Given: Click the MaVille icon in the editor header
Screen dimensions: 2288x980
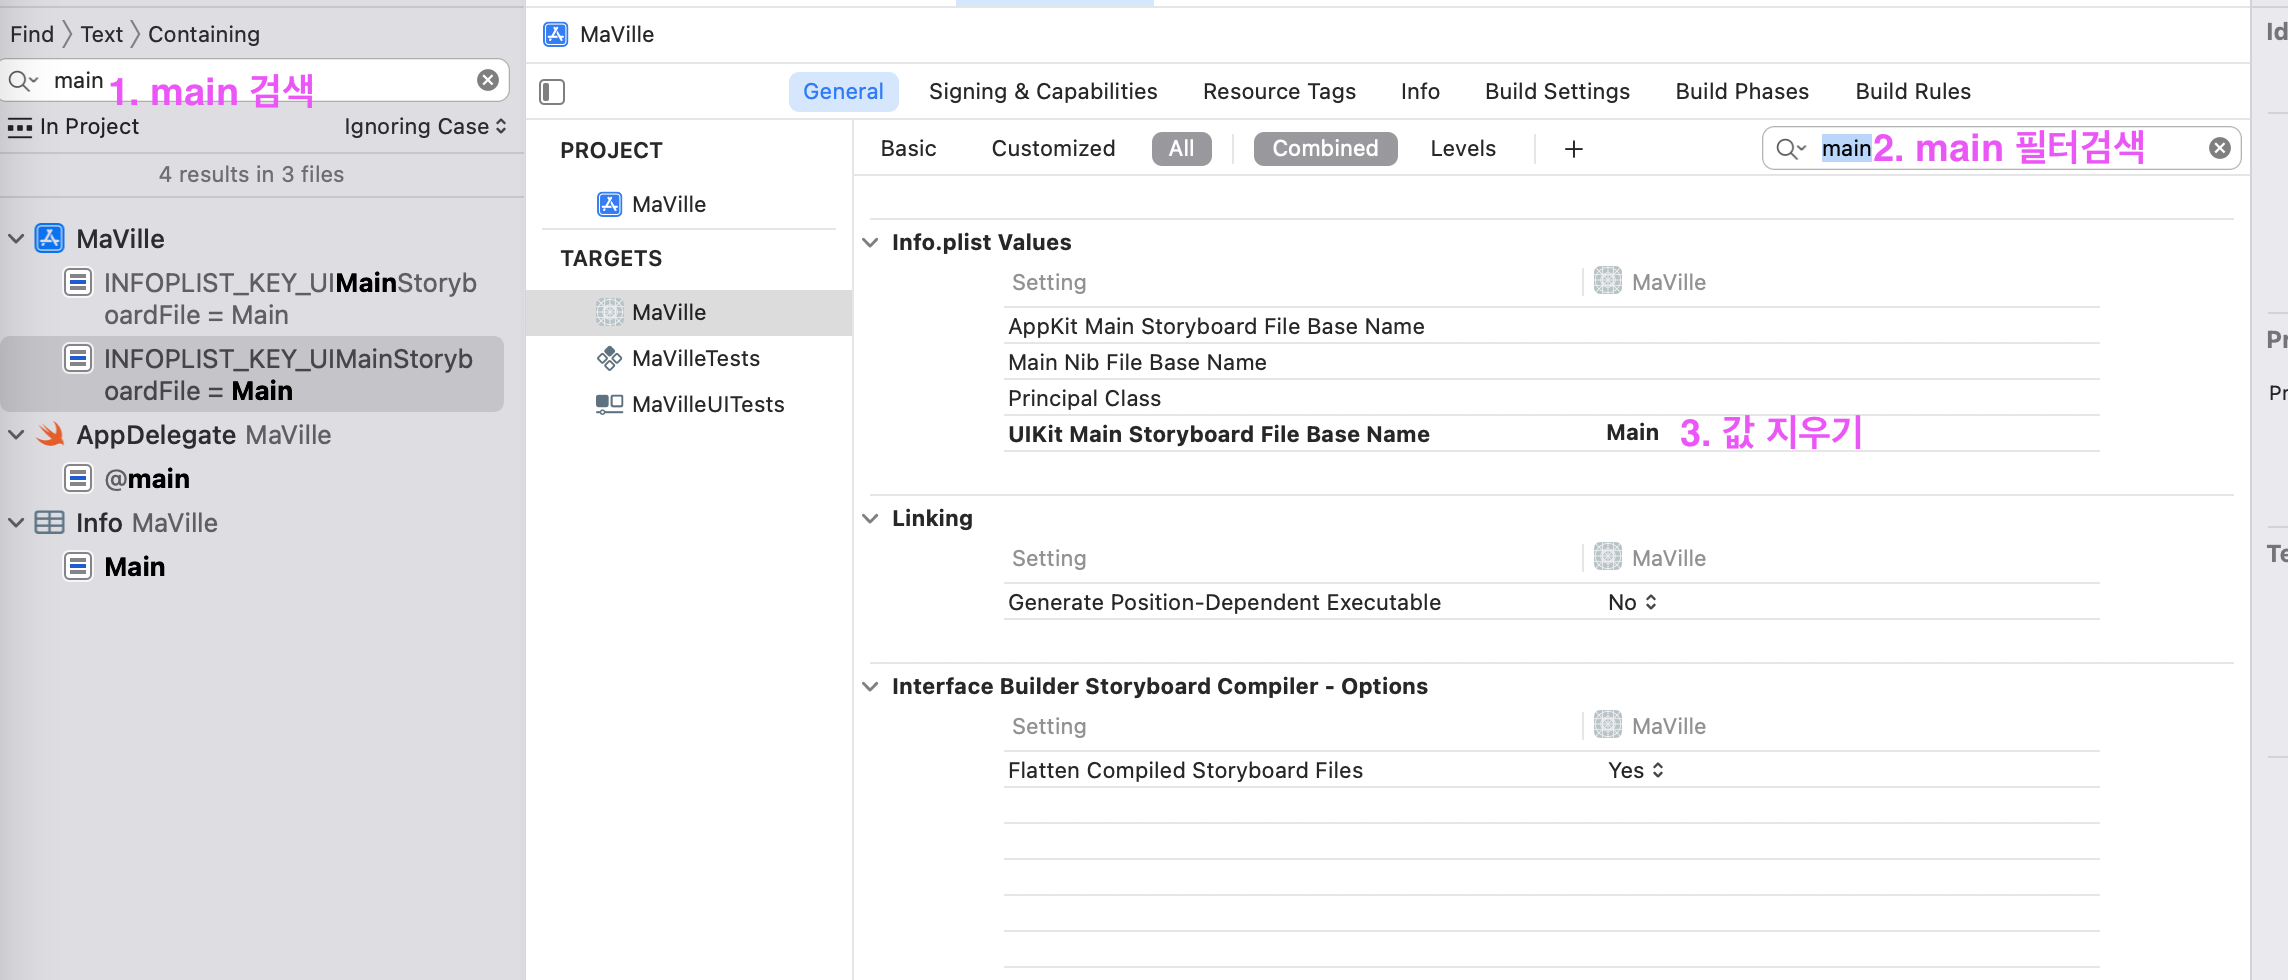Looking at the screenshot, I should [x=556, y=34].
